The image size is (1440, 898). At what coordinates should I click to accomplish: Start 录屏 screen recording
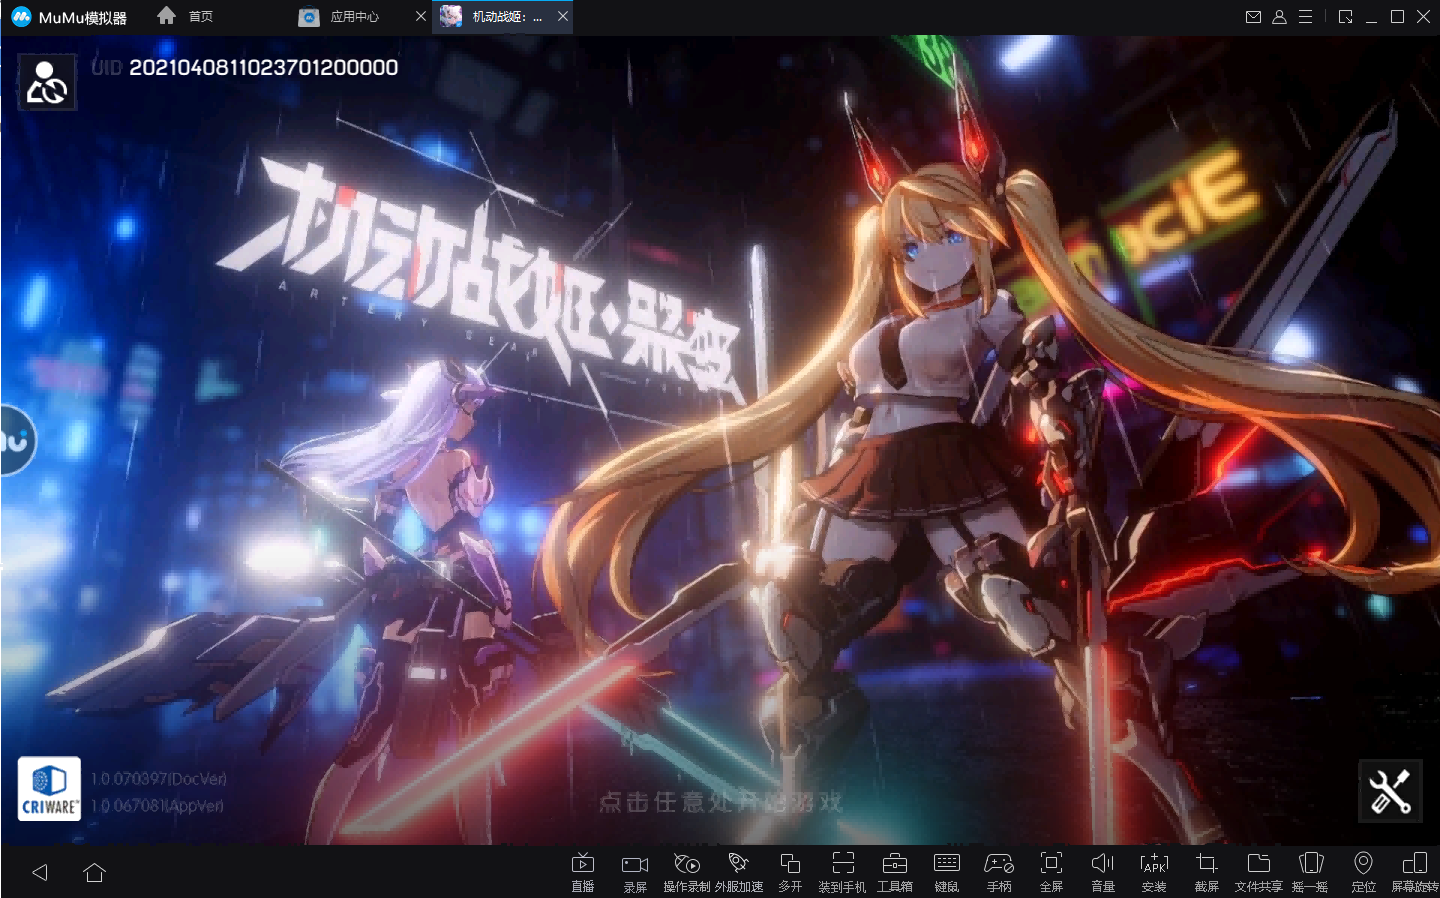point(635,872)
